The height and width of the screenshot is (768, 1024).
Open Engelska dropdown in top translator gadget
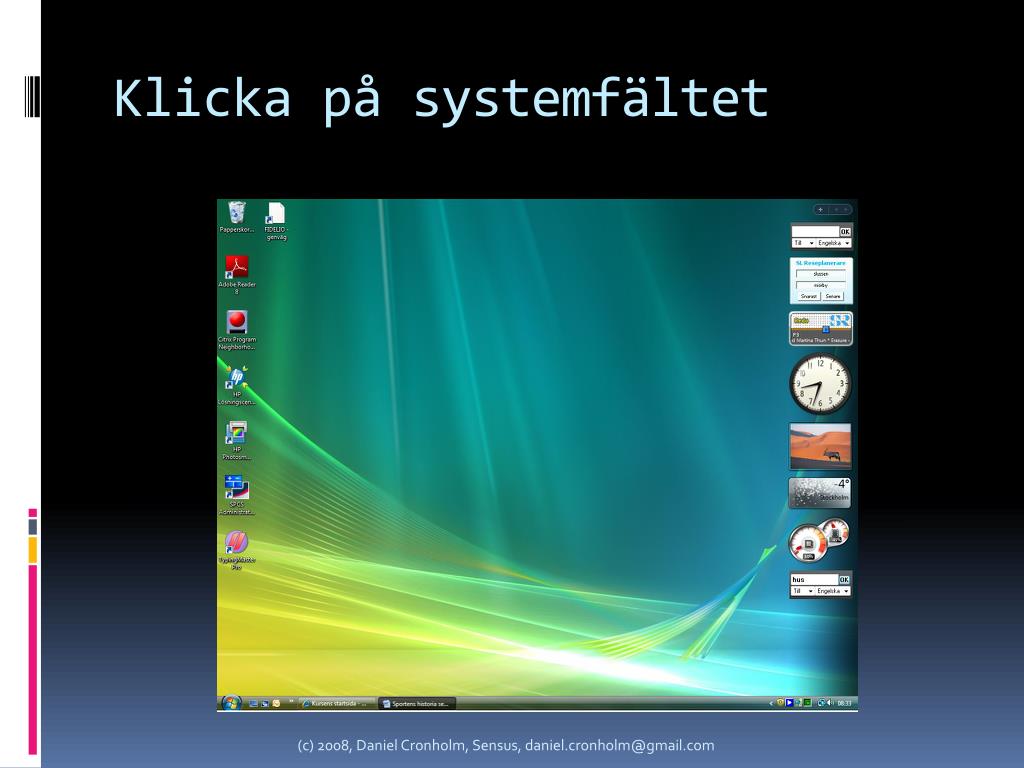click(x=834, y=243)
